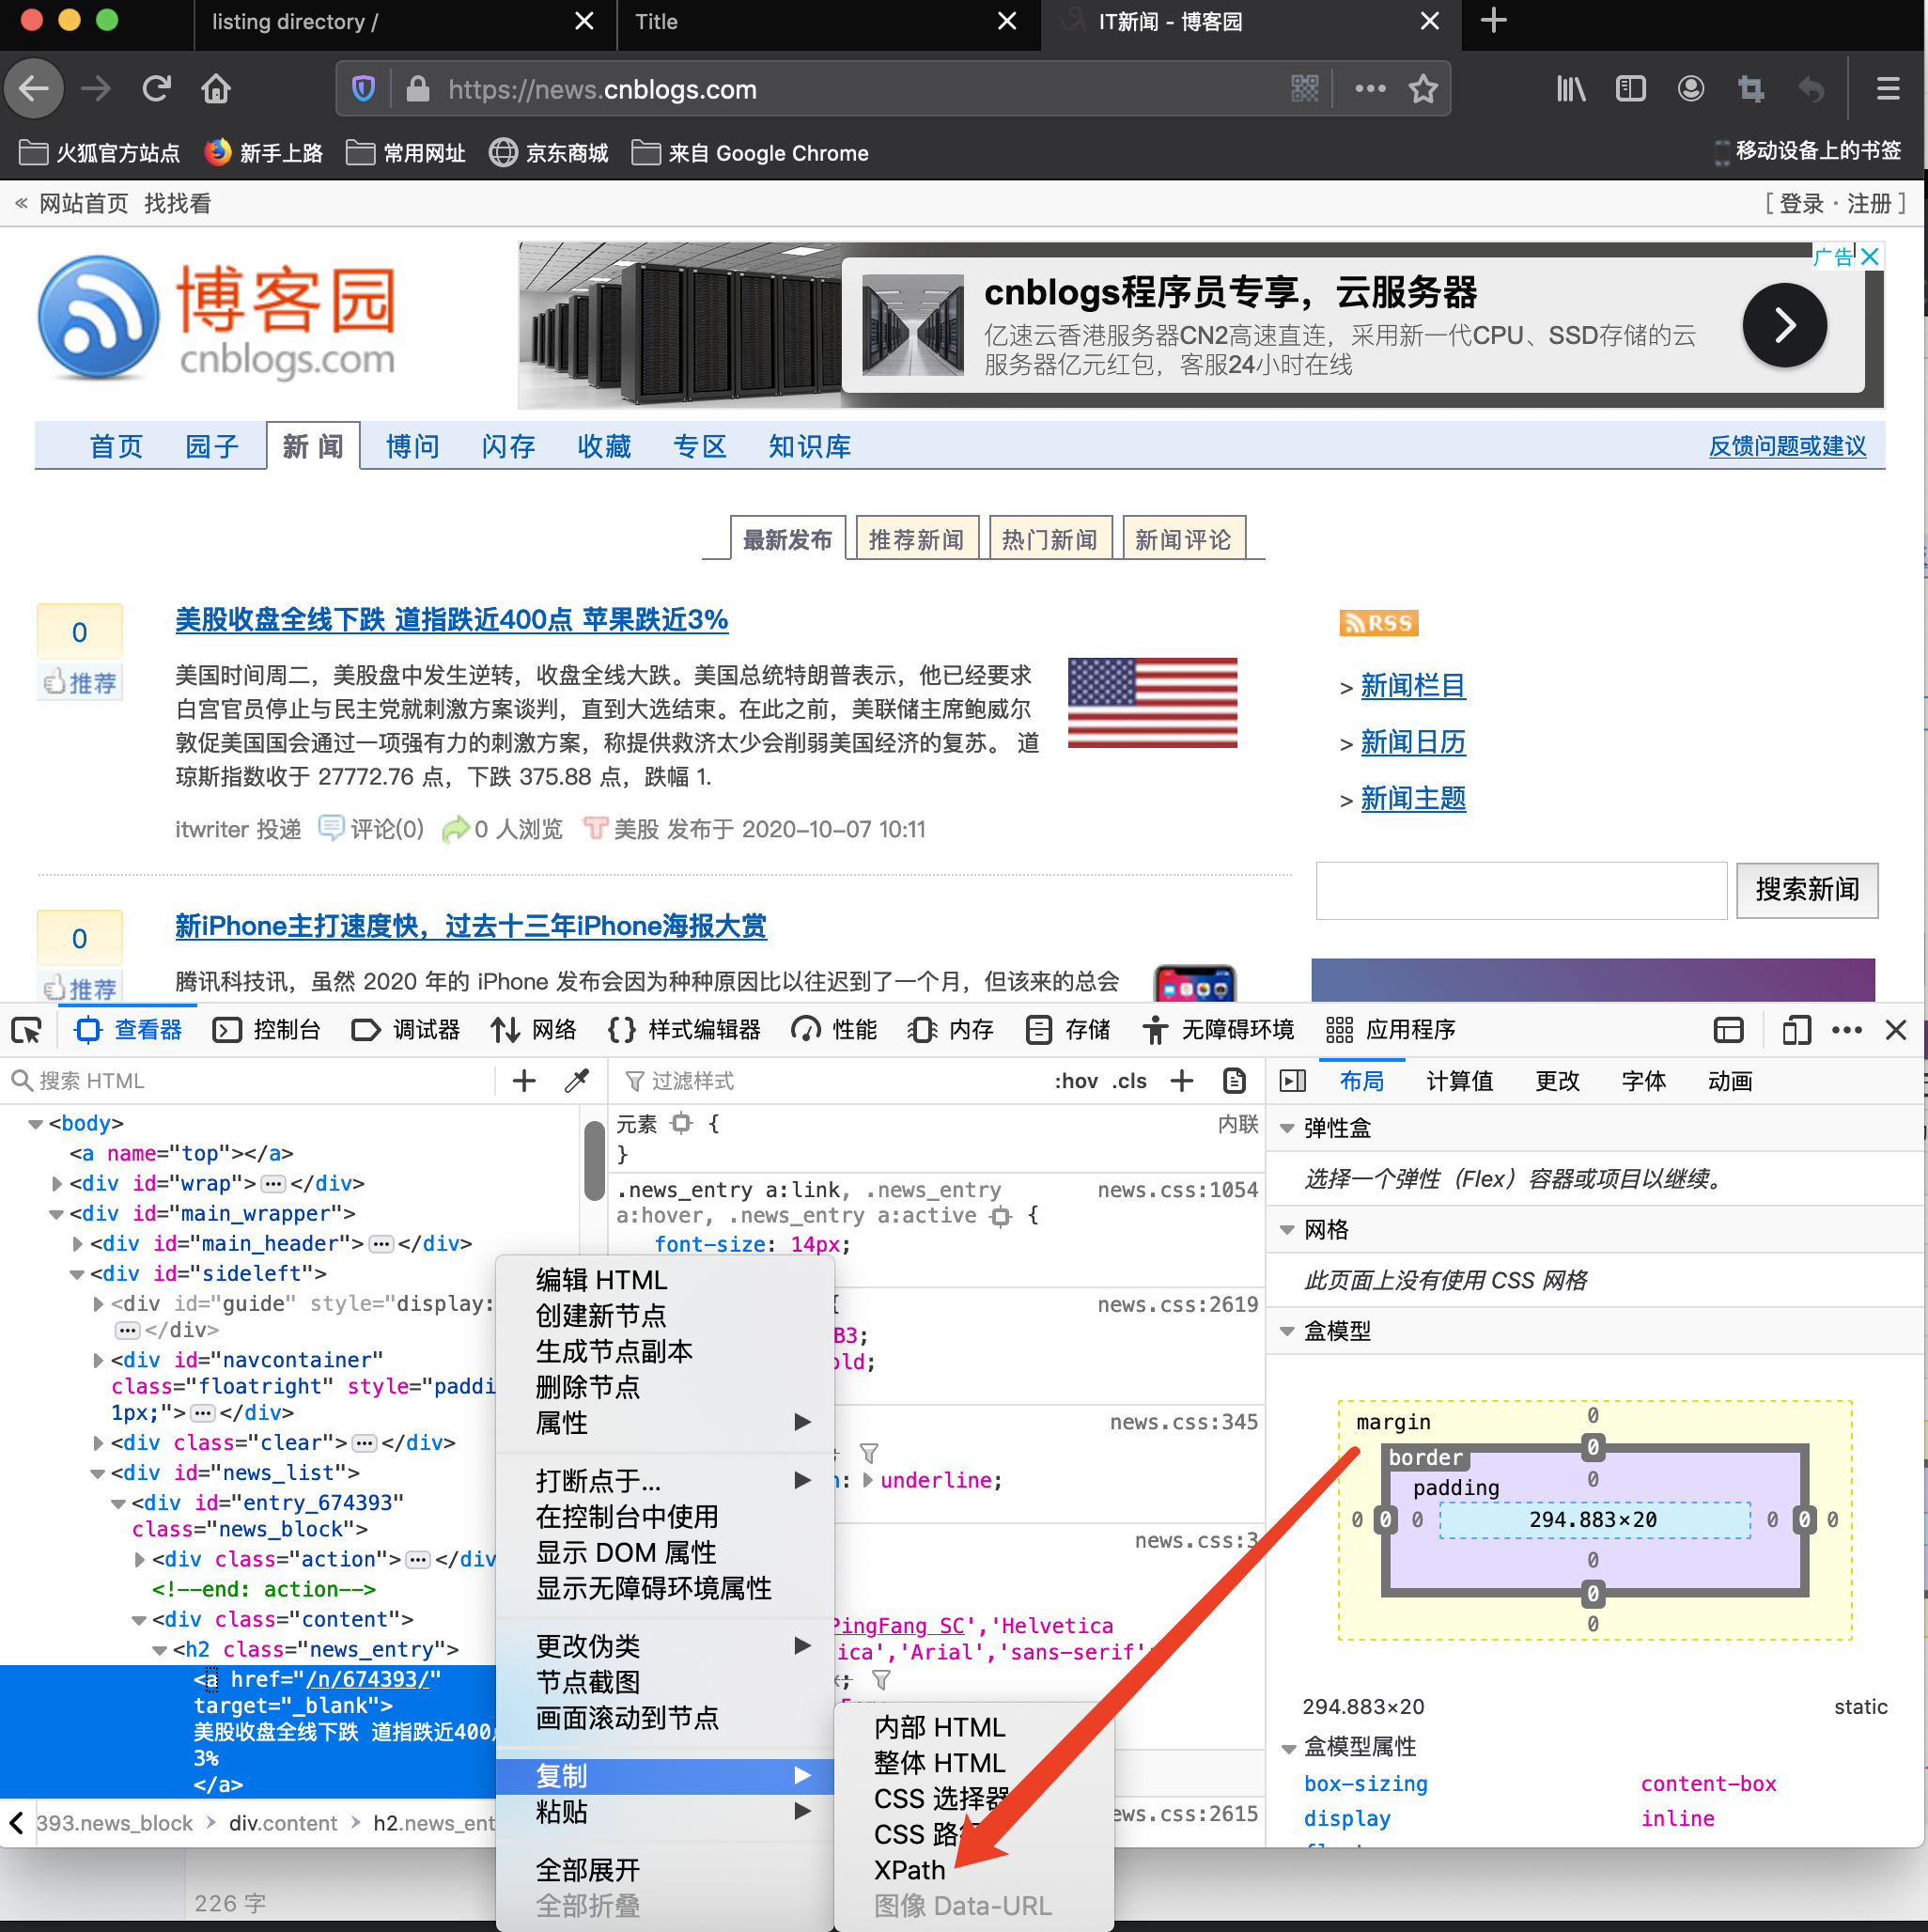Screen dimensions: 1928x1932
Task: Click the eyedropper color picker icon
Action: point(577,1081)
